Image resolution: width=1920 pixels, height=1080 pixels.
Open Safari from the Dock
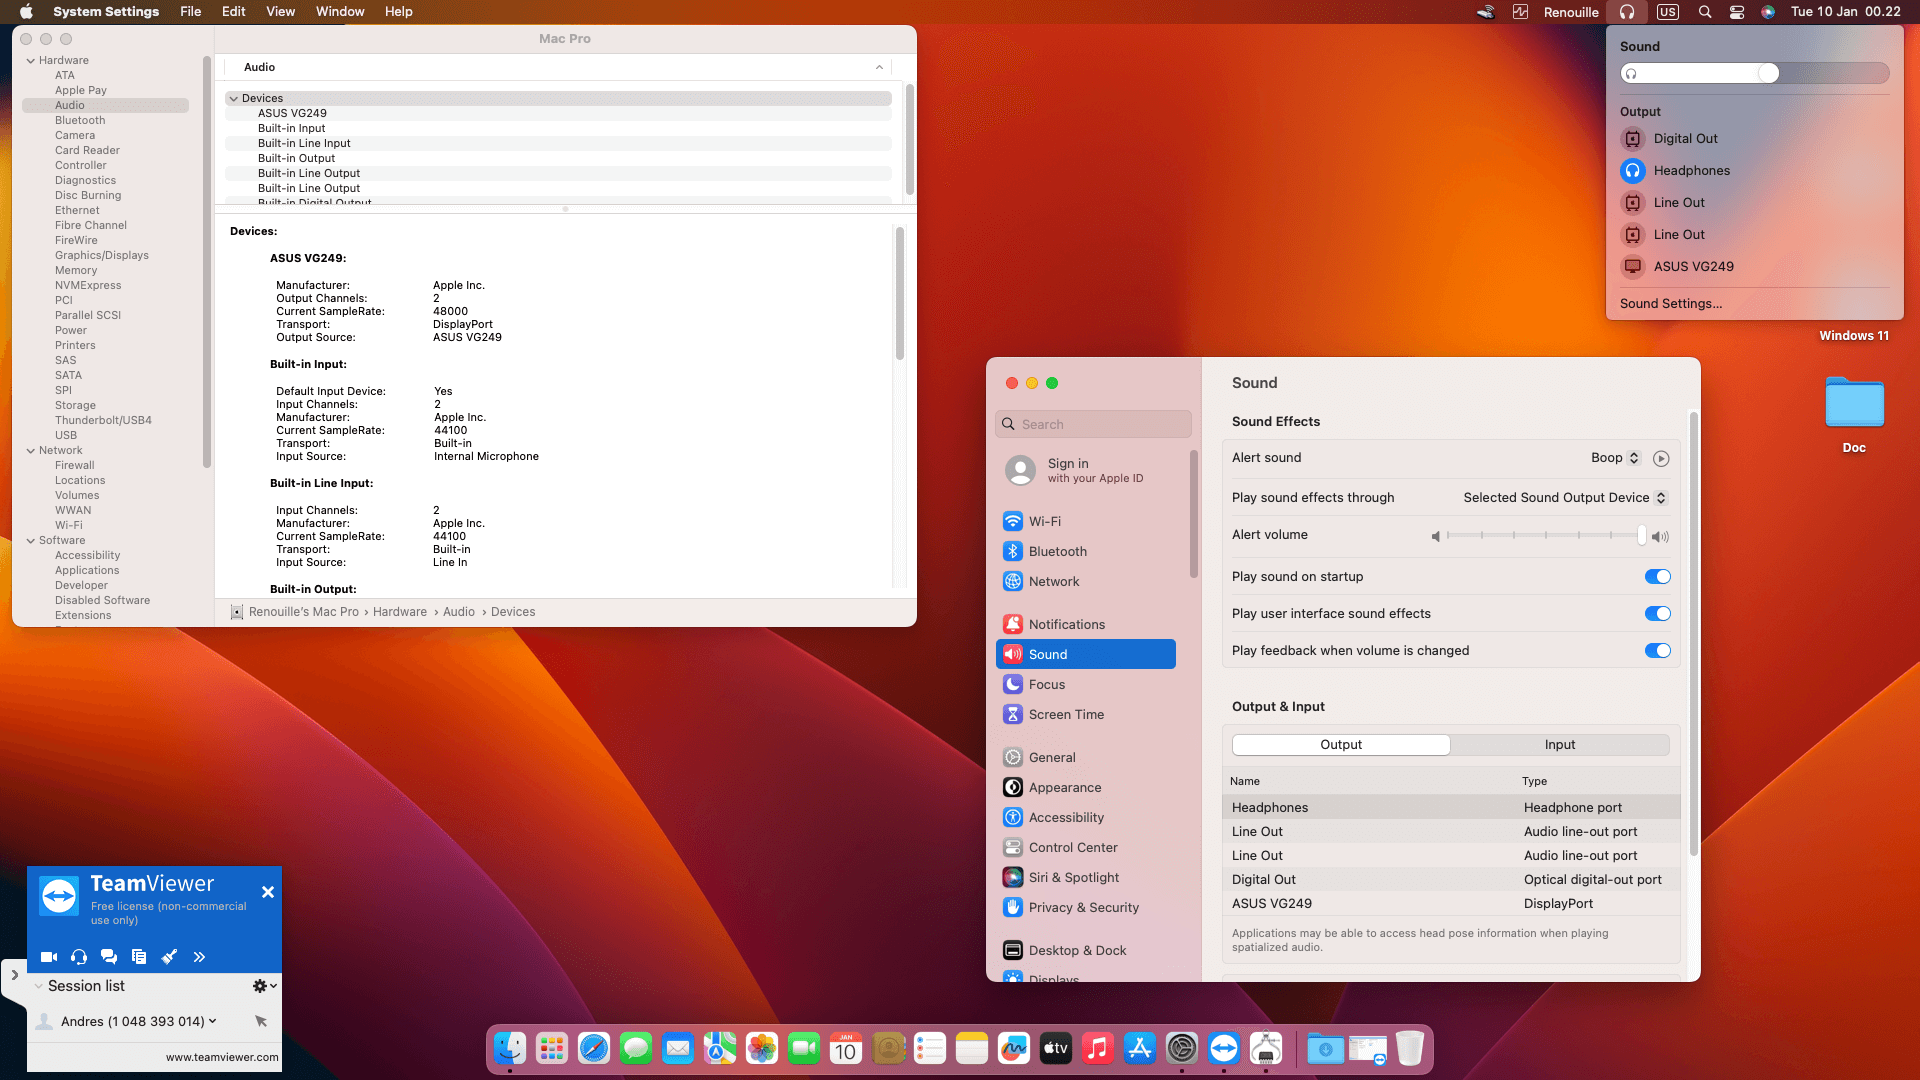594,1048
